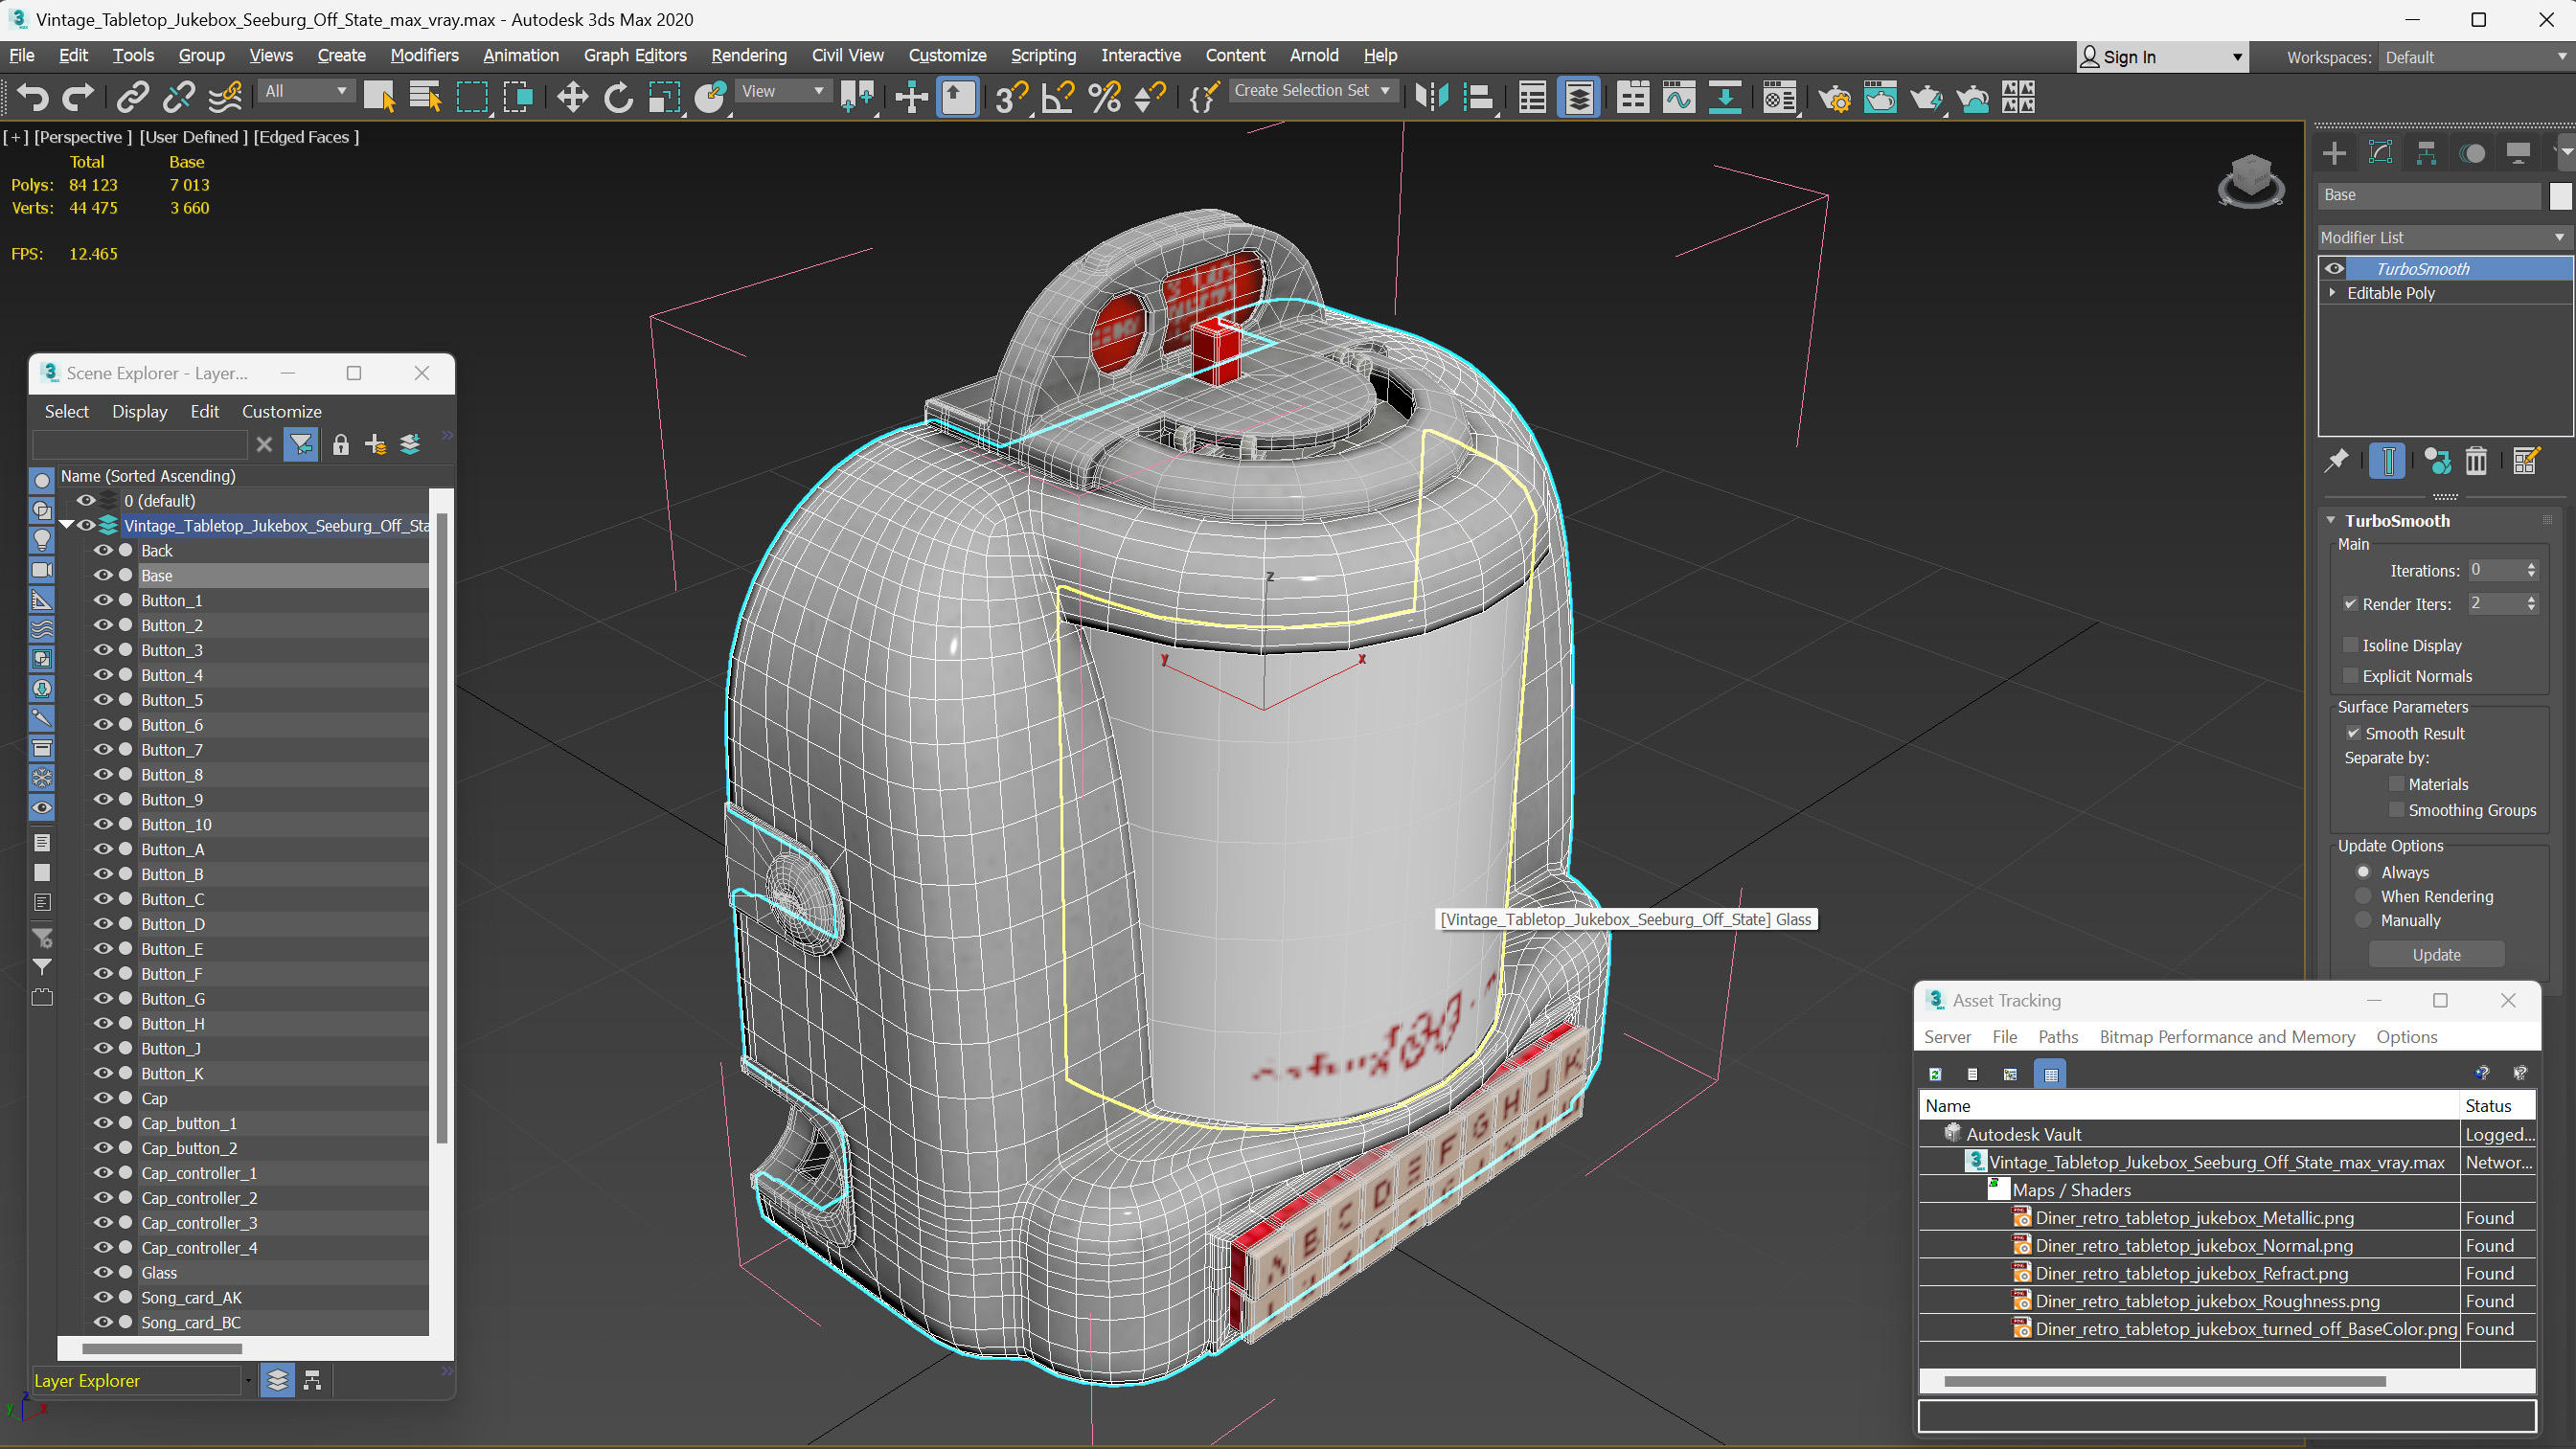Open the Create panel plus icon
This screenshot has height=1449, width=2576.
2334,153
